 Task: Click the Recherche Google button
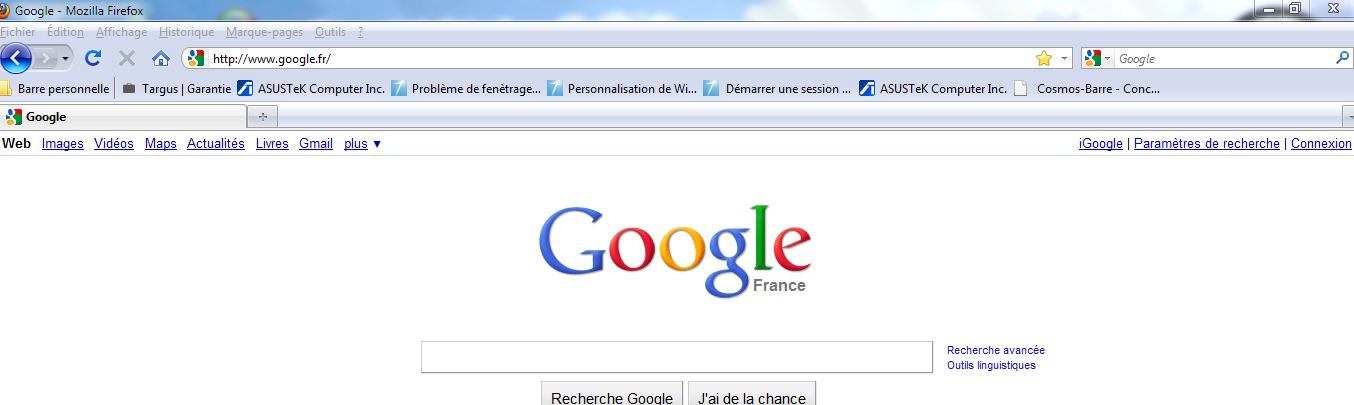tap(612, 397)
